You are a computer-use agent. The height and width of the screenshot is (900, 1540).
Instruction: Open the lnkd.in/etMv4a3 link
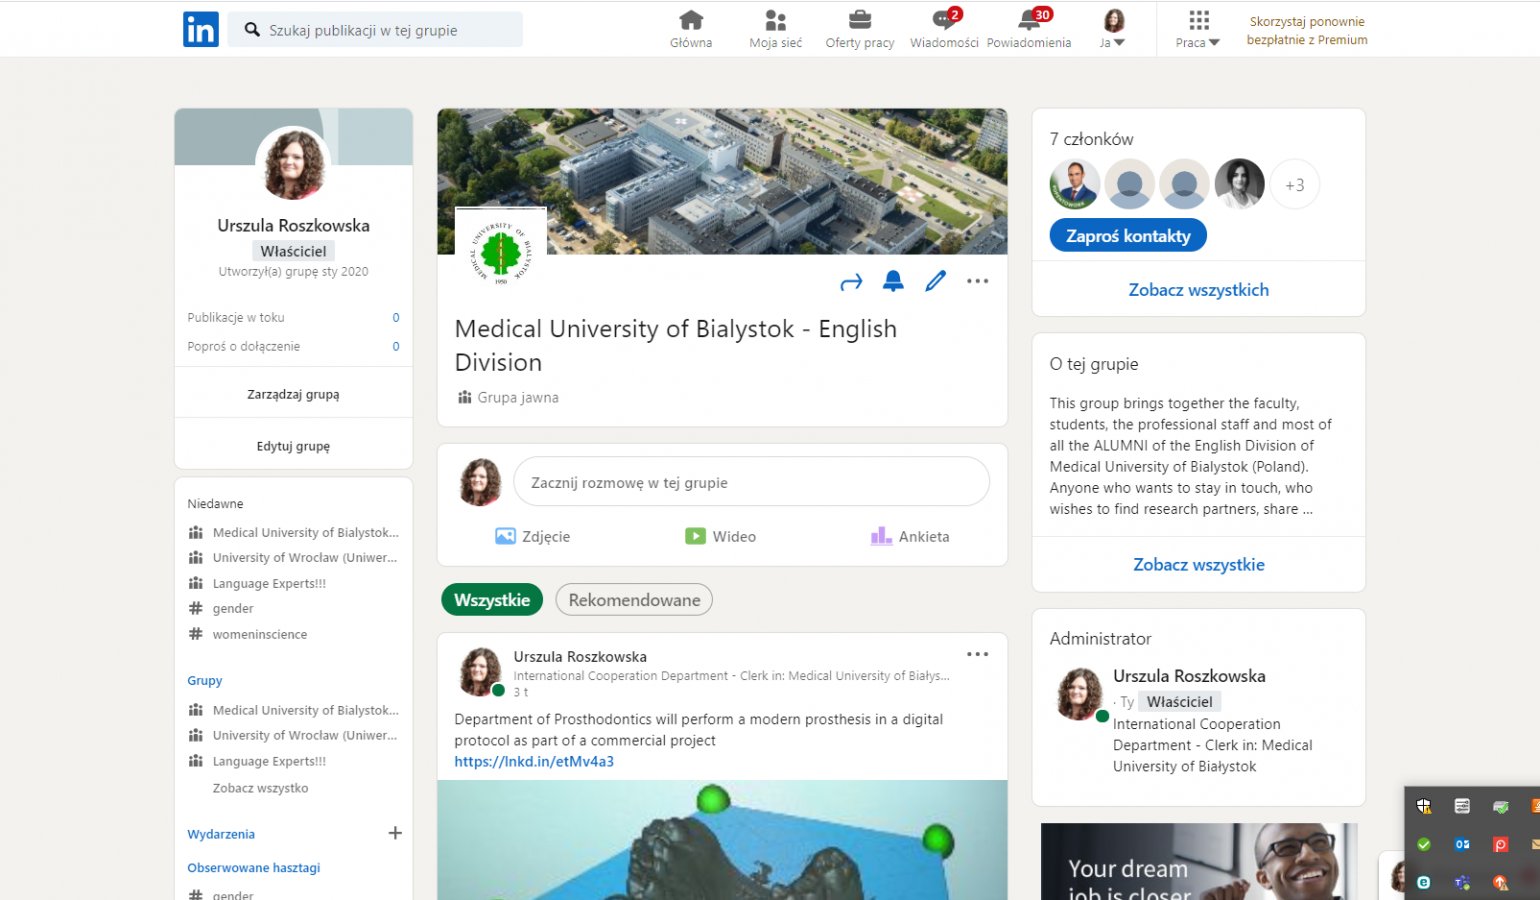tap(534, 762)
